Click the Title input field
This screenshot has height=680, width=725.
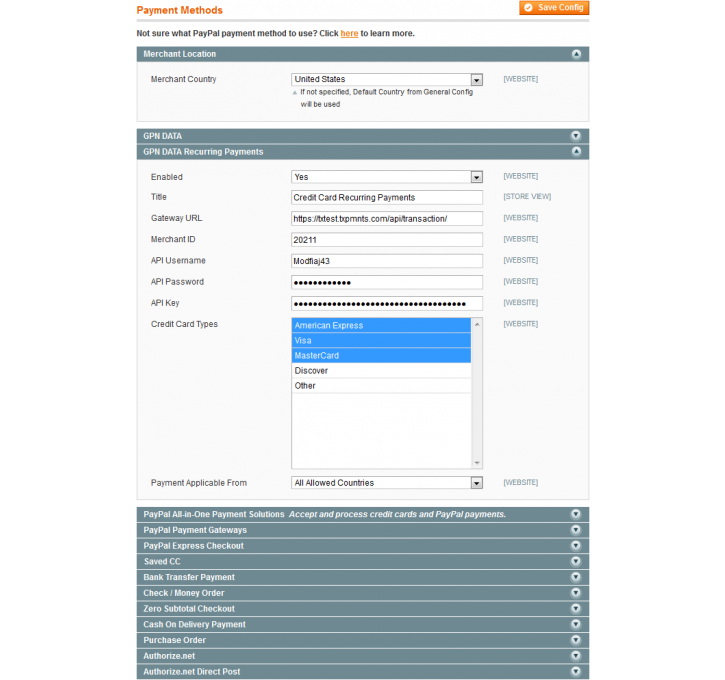point(387,197)
